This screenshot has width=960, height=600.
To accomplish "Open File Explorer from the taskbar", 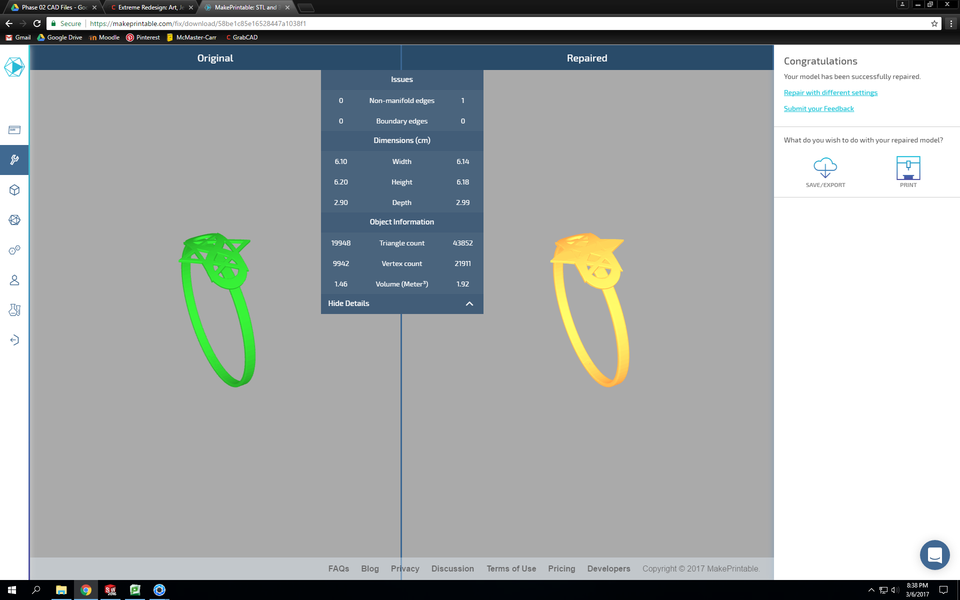I will pyautogui.click(x=60, y=590).
